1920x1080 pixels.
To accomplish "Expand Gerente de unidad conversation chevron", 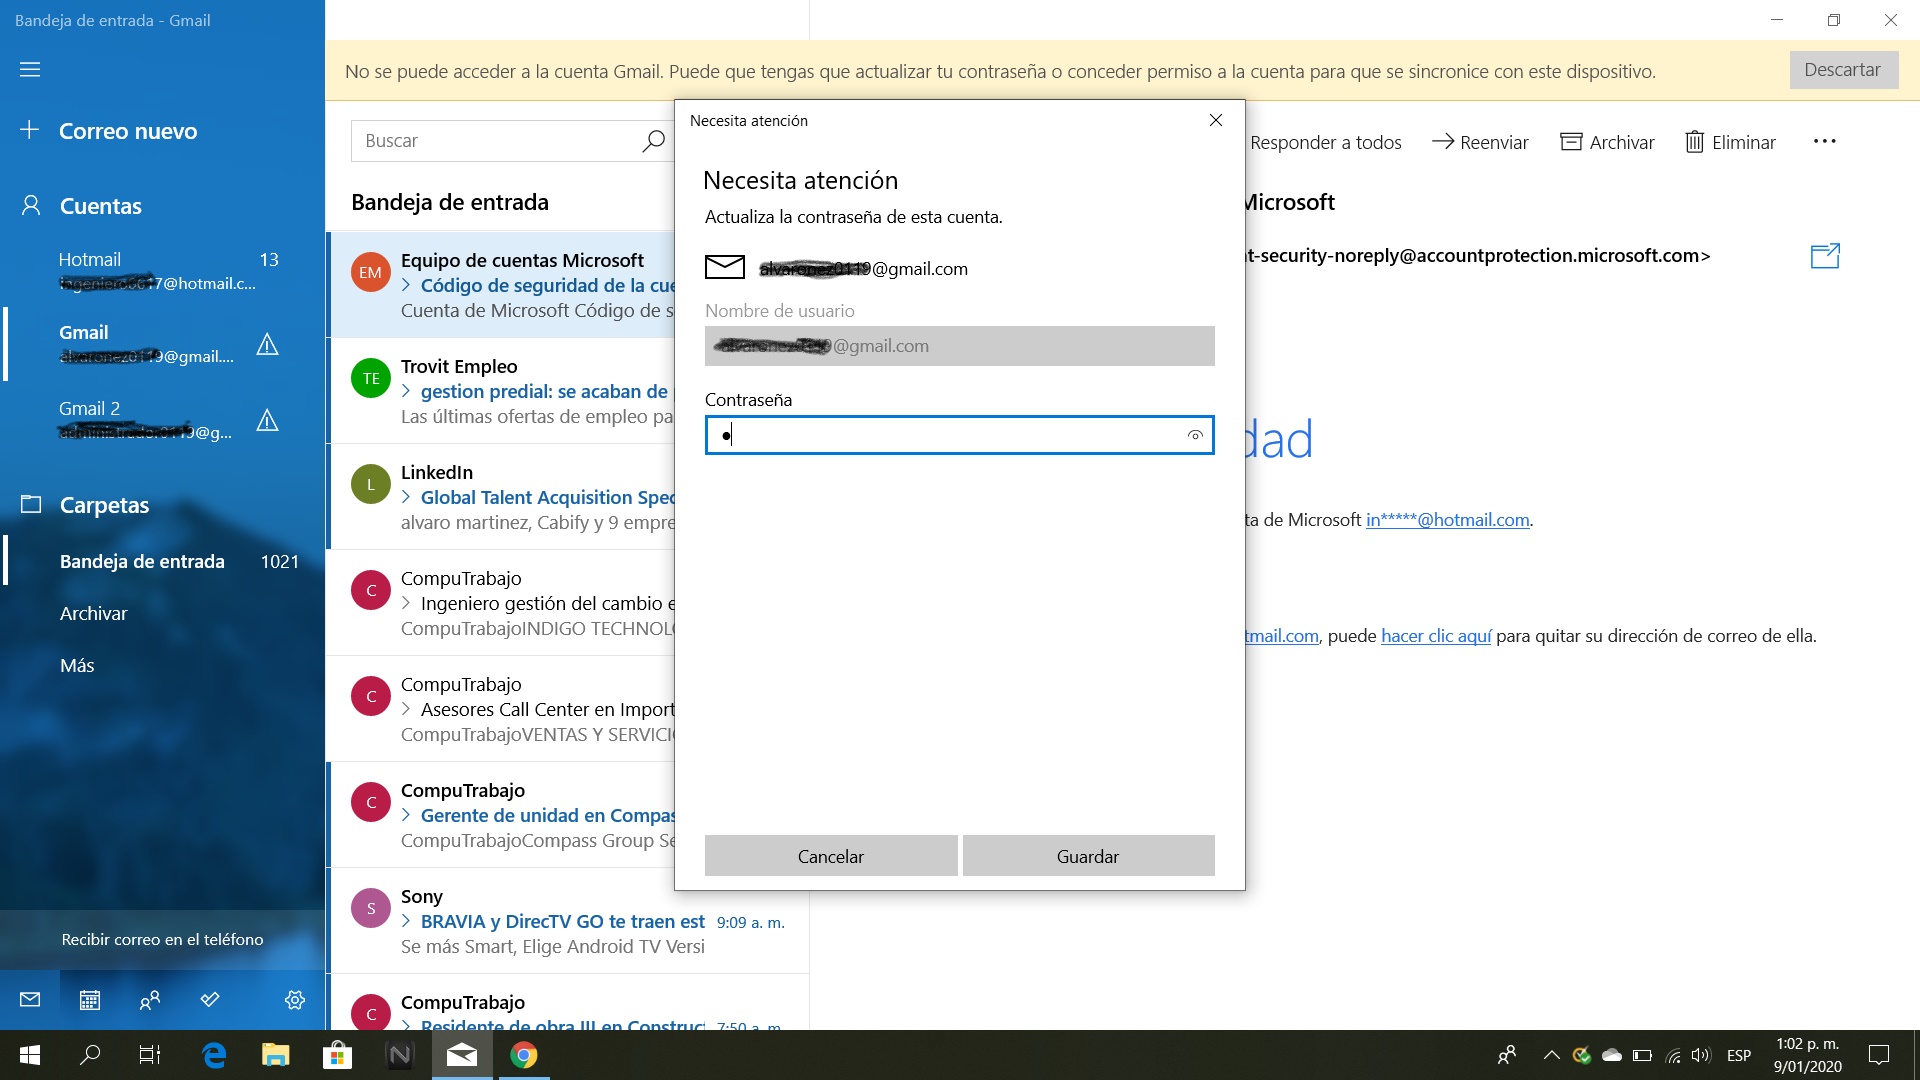I will (x=406, y=815).
